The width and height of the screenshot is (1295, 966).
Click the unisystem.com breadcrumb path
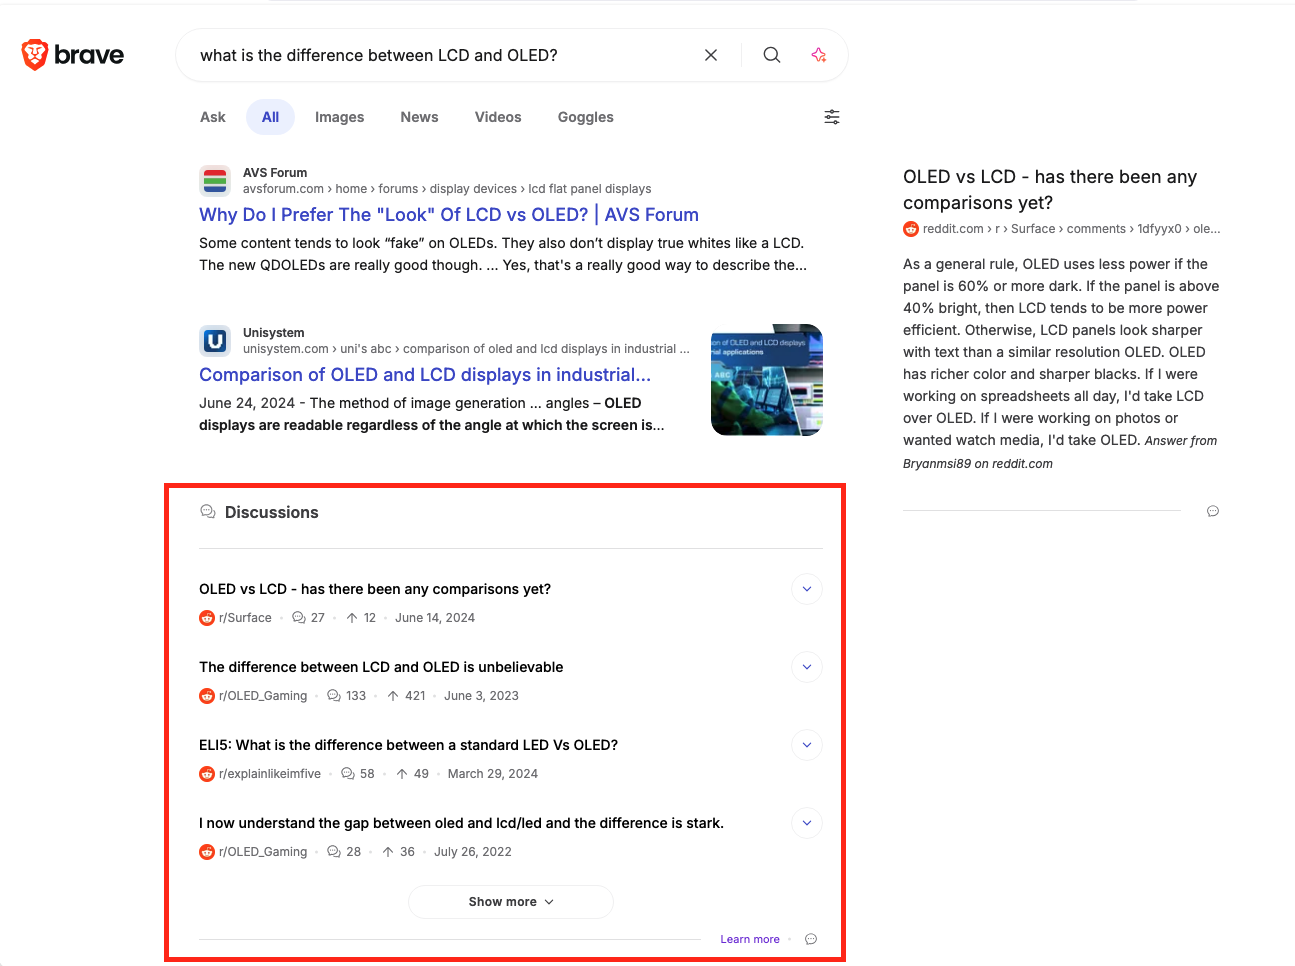click(466, 349)
